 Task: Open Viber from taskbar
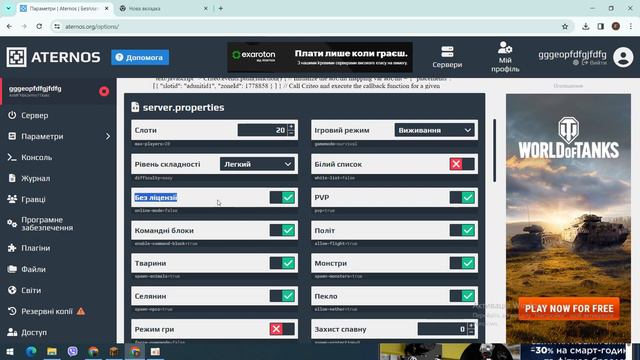(x=73, y=351)
